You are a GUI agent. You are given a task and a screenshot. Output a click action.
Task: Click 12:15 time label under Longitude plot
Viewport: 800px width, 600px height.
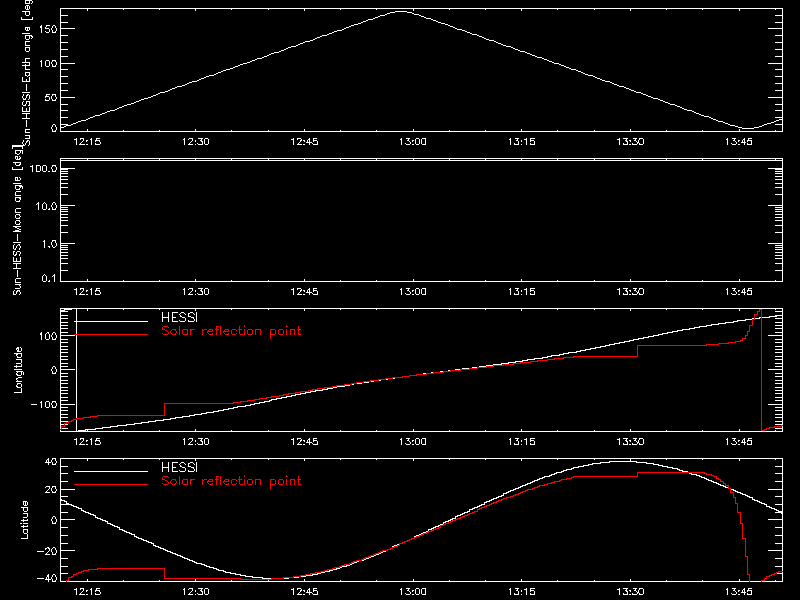coord(87,442)
